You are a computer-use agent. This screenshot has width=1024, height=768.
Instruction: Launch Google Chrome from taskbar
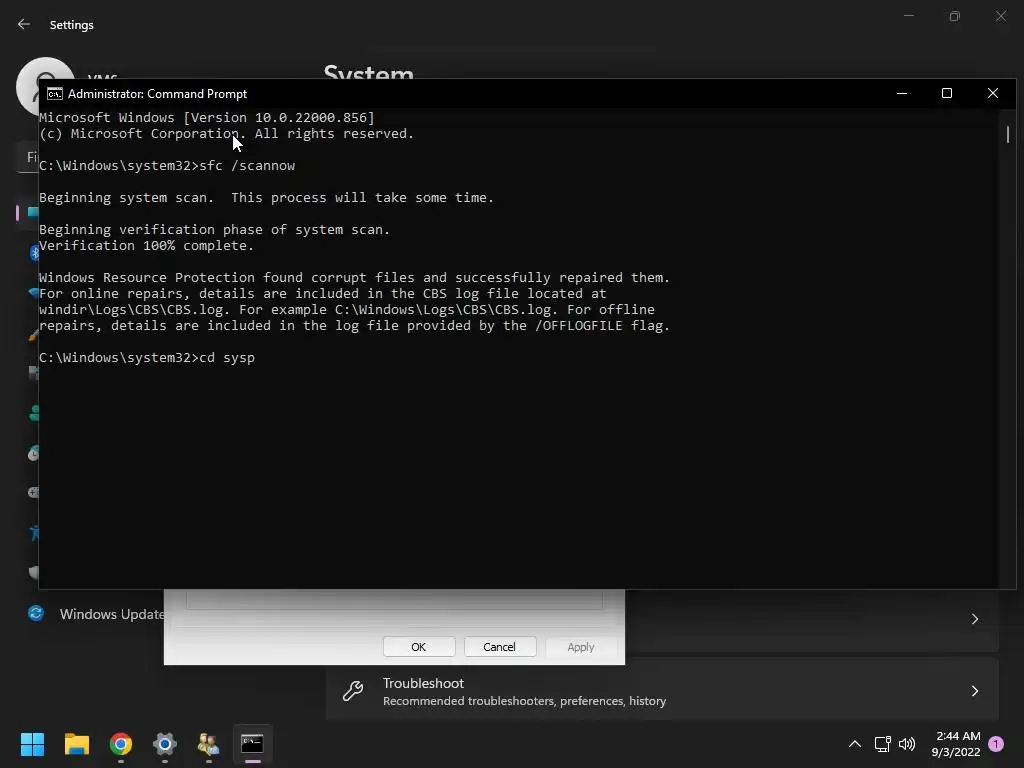coord(121,744)
